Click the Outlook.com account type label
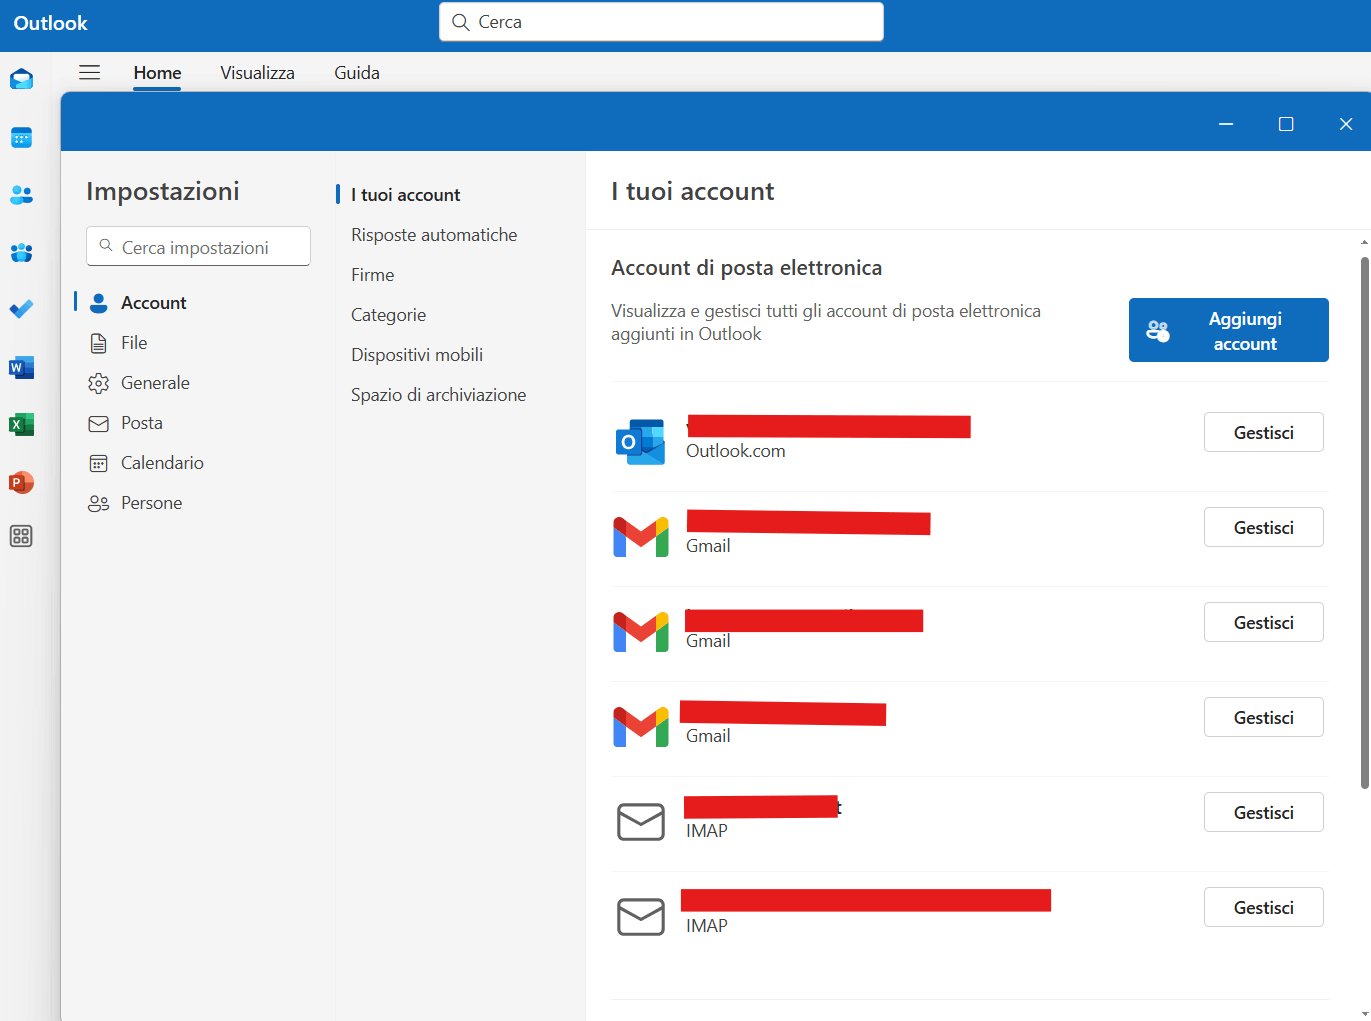 (736, 451)
